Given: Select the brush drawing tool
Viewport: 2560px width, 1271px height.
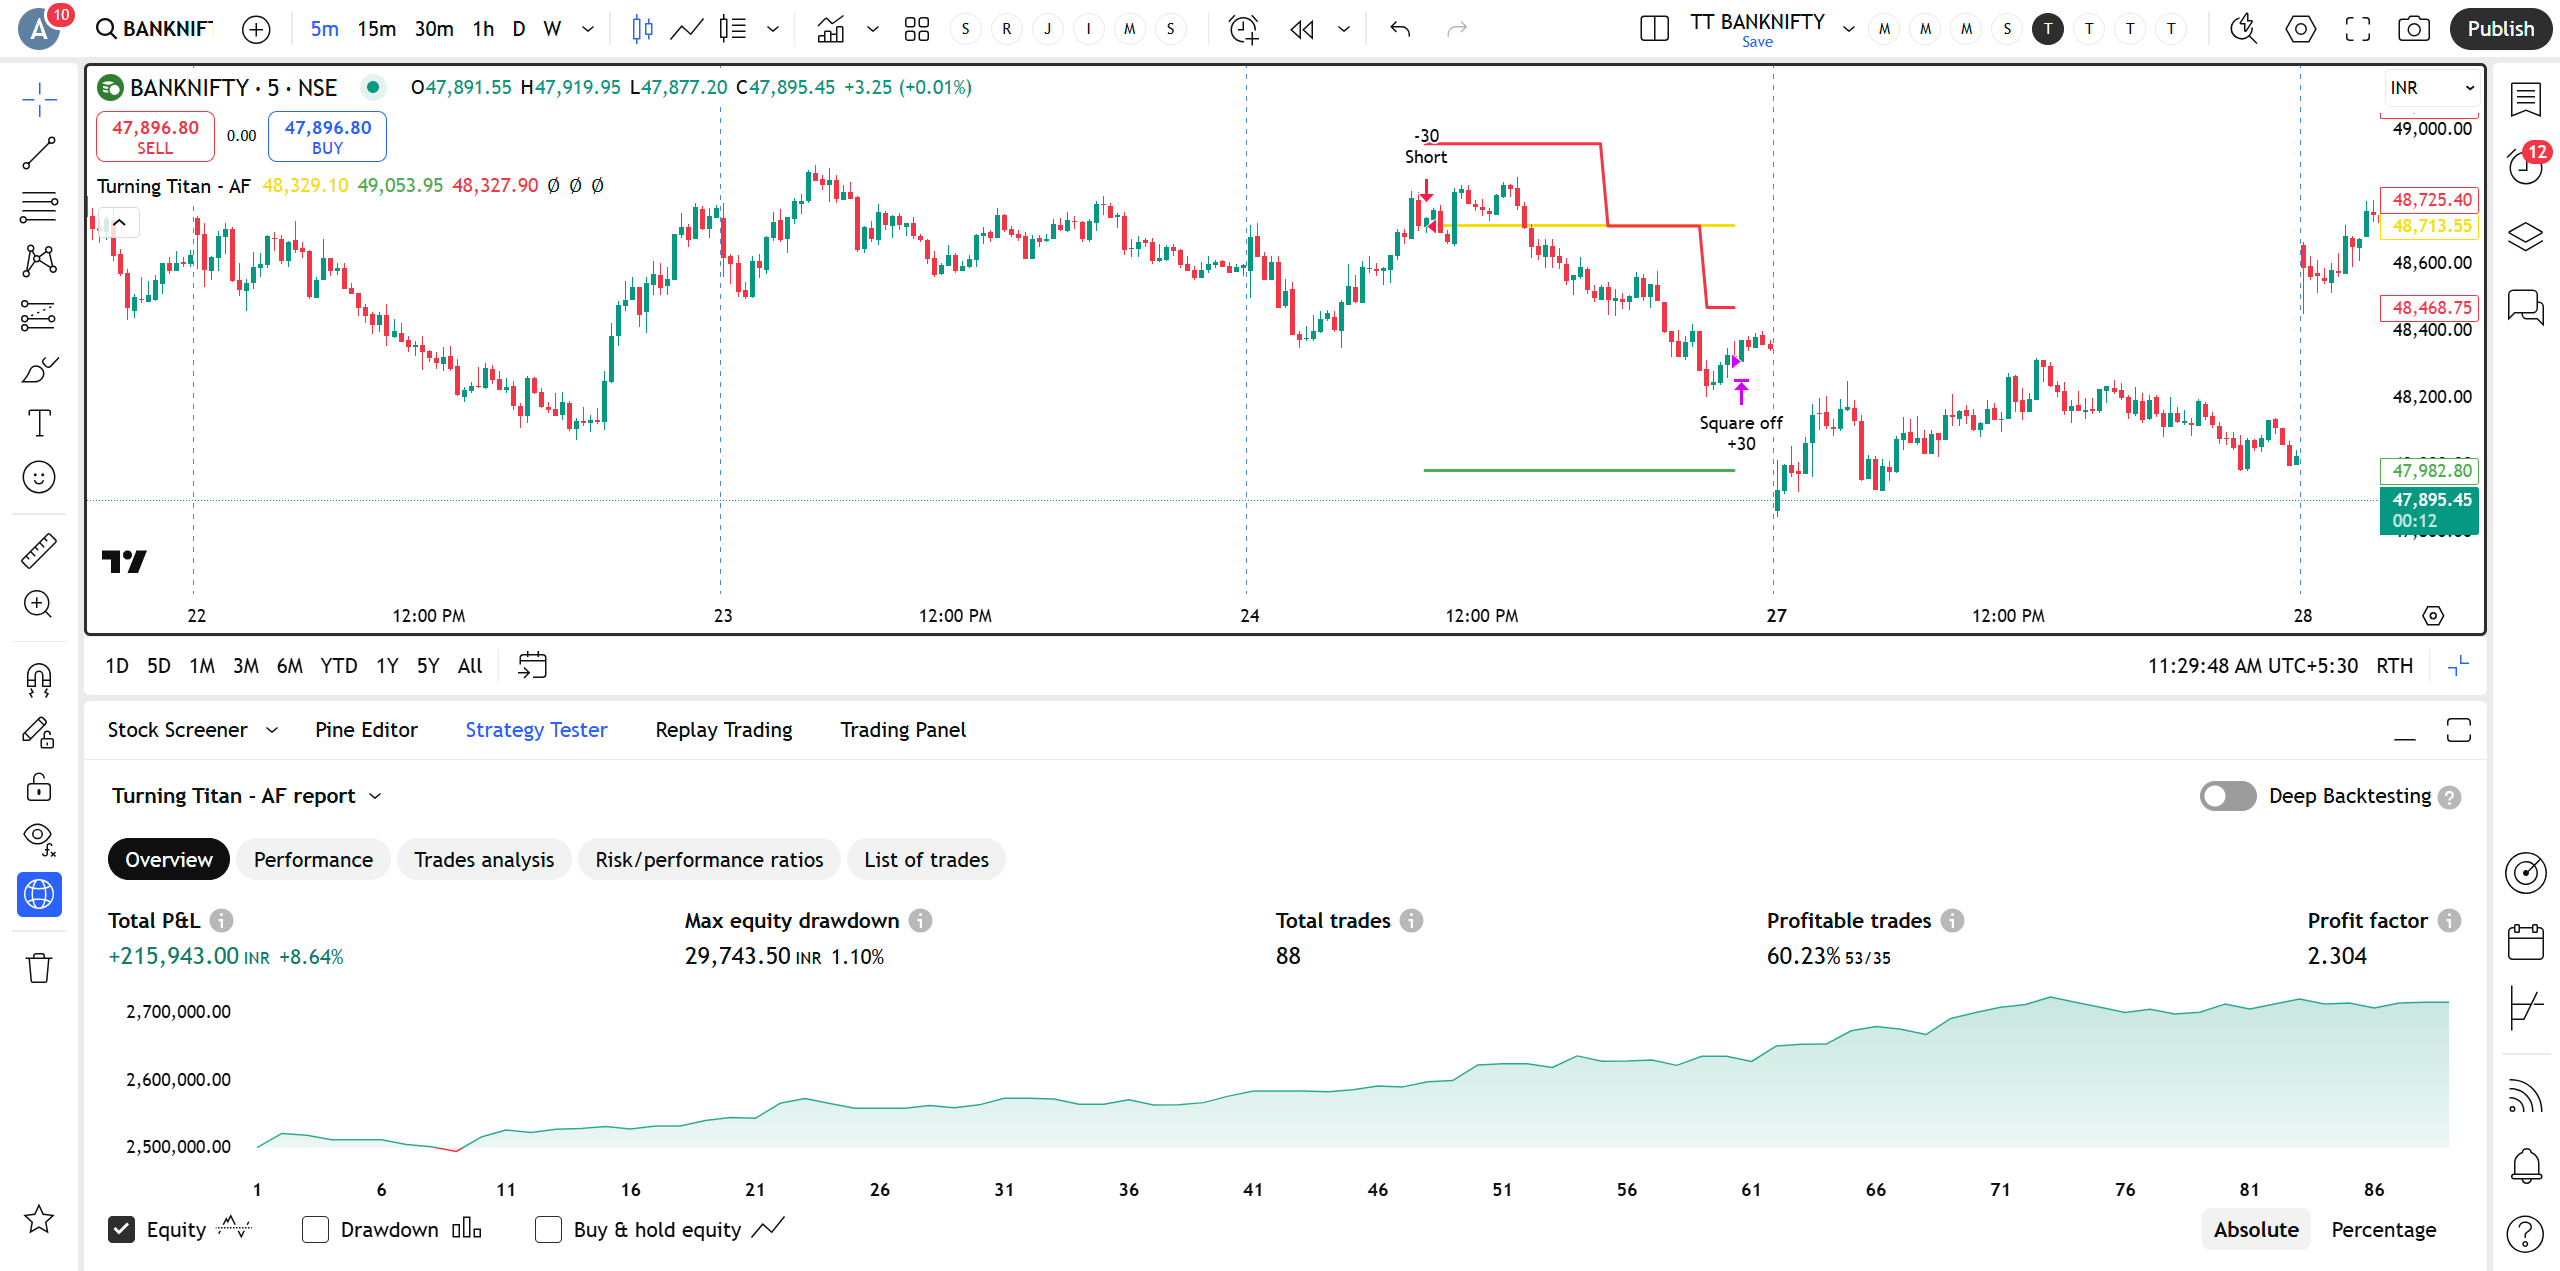Looking at the screenshot, I should point(39,369).
